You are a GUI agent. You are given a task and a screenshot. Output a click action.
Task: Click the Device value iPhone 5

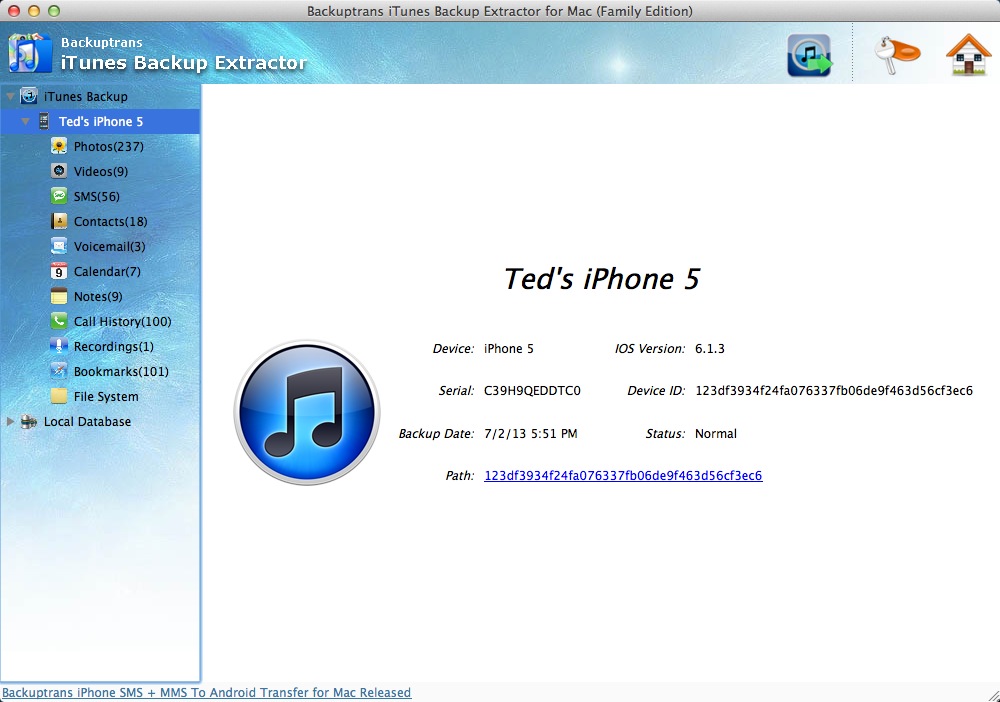coord(508,349)
